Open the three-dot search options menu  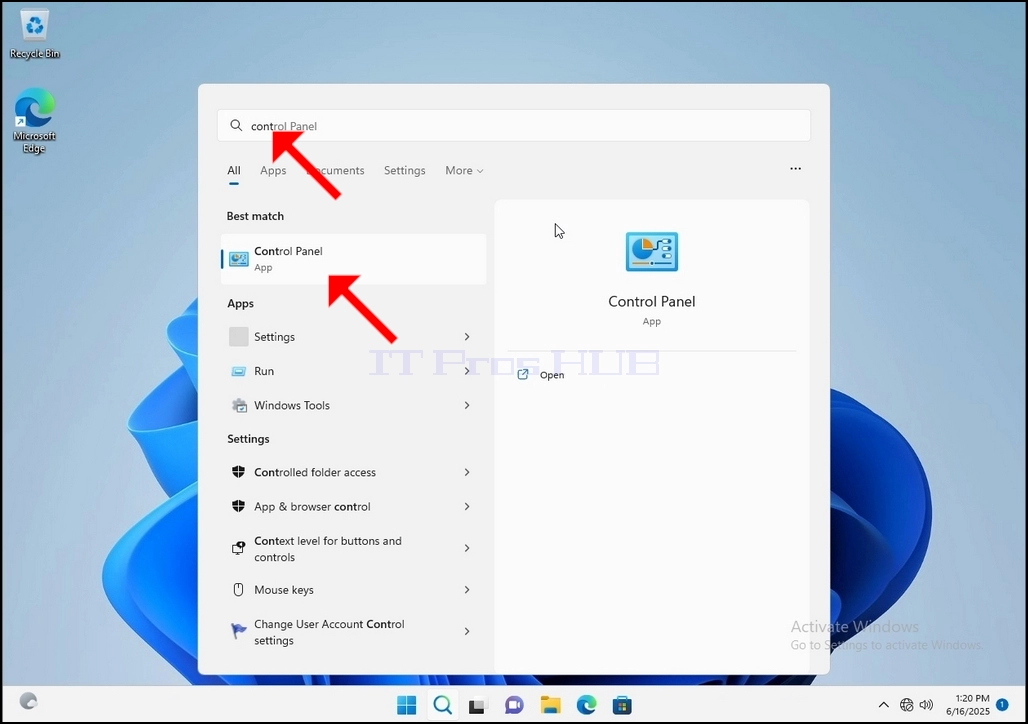pos(795,169)
